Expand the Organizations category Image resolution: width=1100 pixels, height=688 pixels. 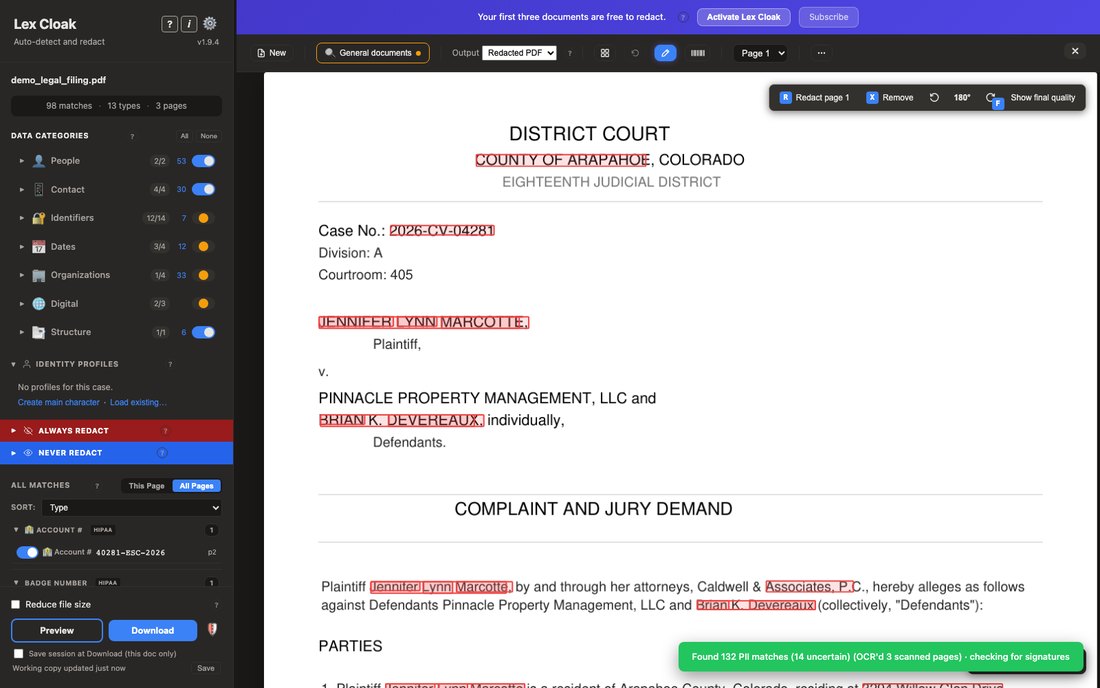(22, 275)
